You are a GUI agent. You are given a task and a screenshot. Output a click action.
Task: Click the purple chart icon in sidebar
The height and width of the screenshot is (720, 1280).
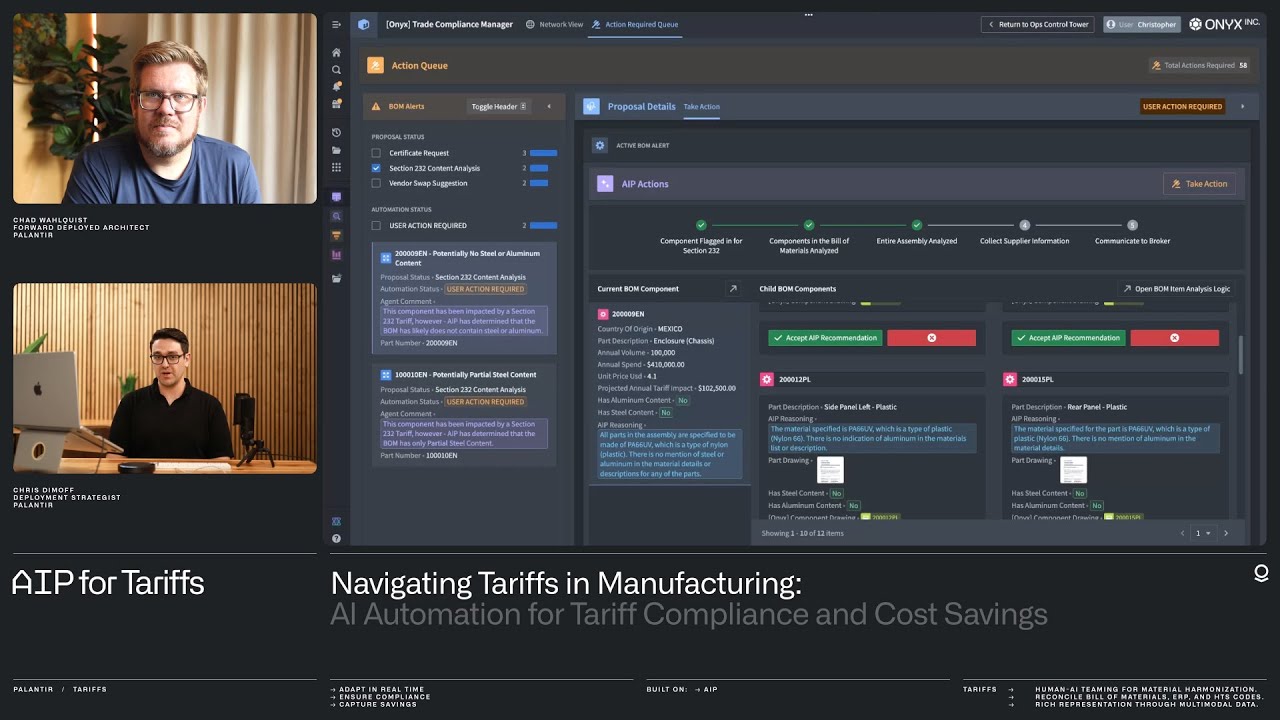tap(336, 255)
